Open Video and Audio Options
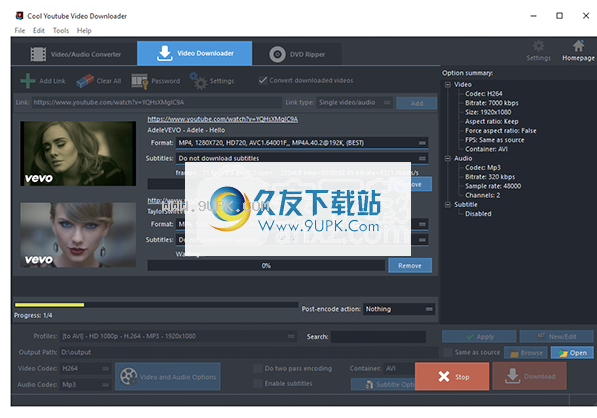Viewport: 597px width, 418px height. (168, 377)
